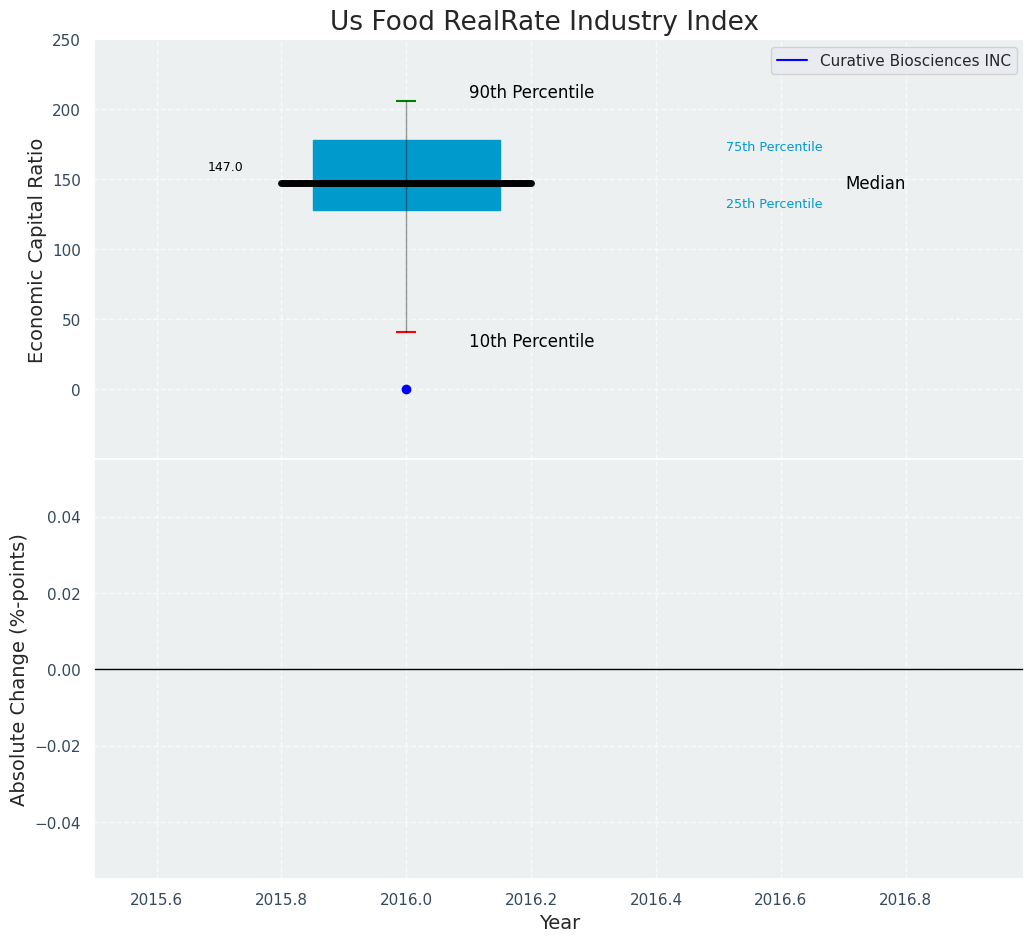Click the red 10th percentile whisker cap
This screenshot has height=942, width=1034.
tap(406, 332)
